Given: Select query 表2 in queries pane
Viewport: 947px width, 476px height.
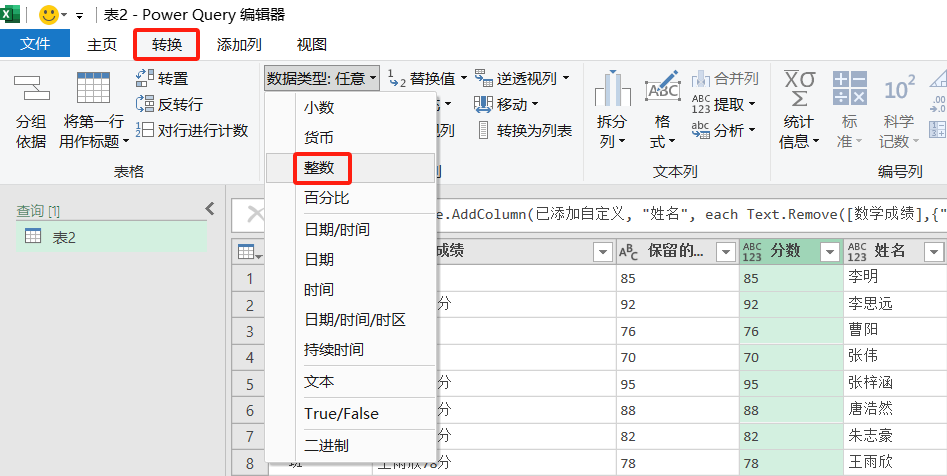Looking at the screenshot, I should pyautogui.click(x=111, y=237).
